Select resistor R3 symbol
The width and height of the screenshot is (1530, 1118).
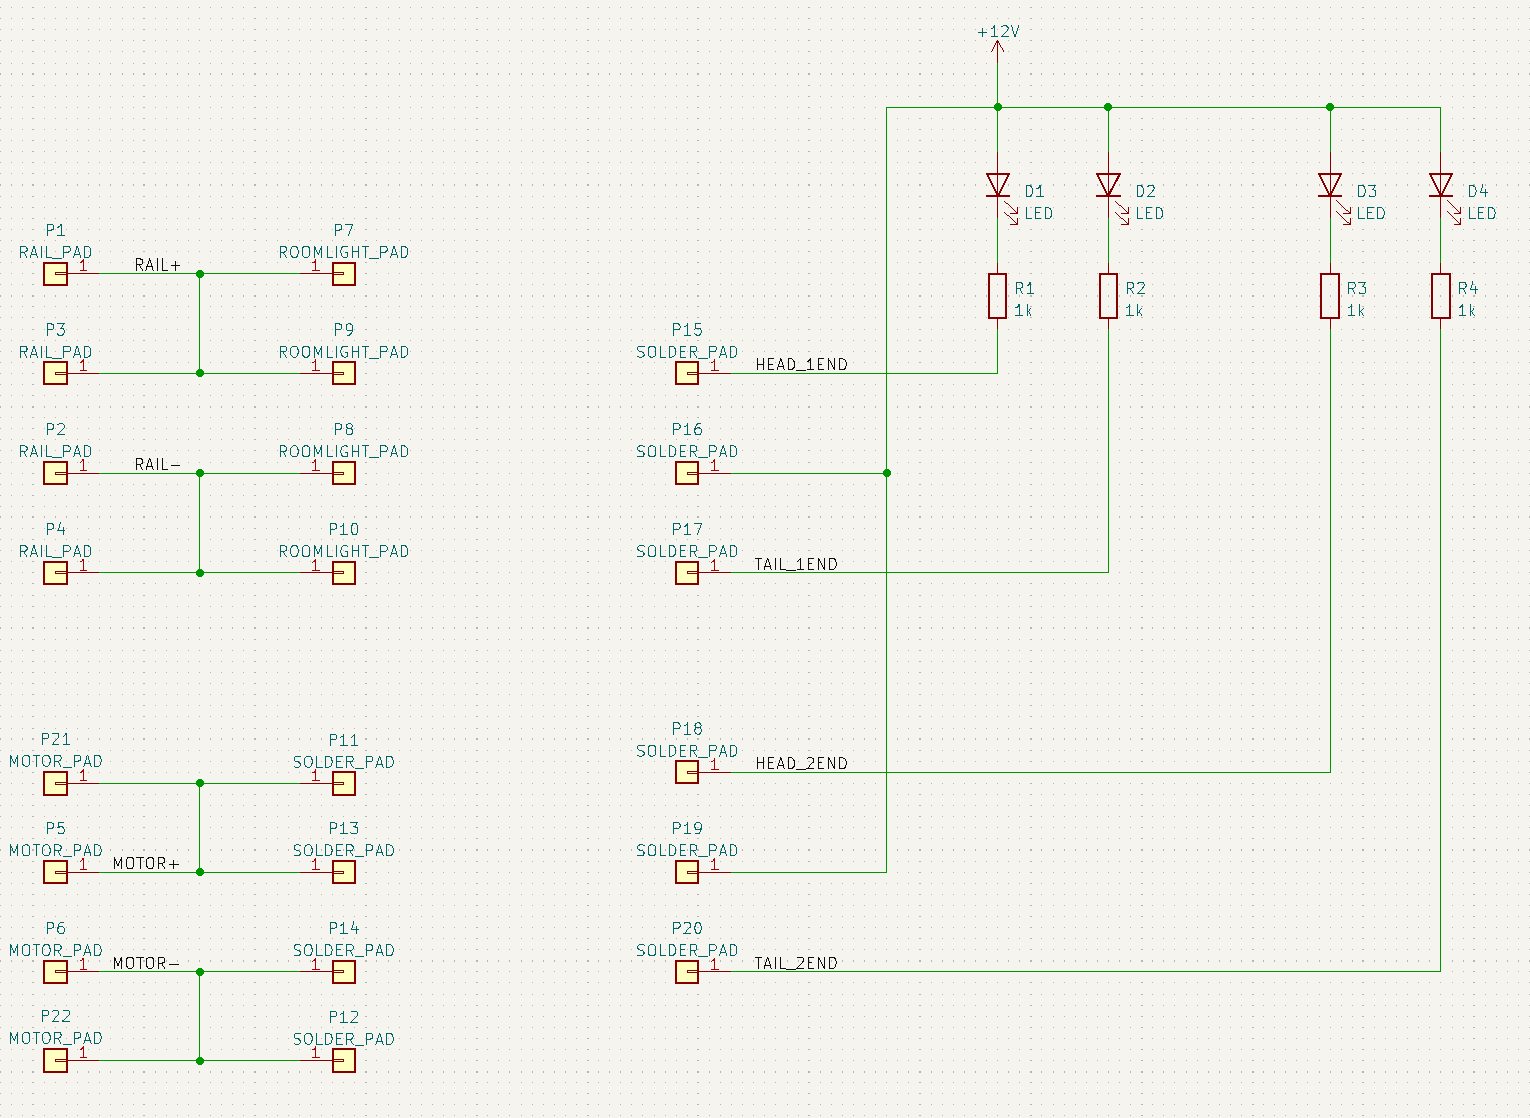(1330, 296)
